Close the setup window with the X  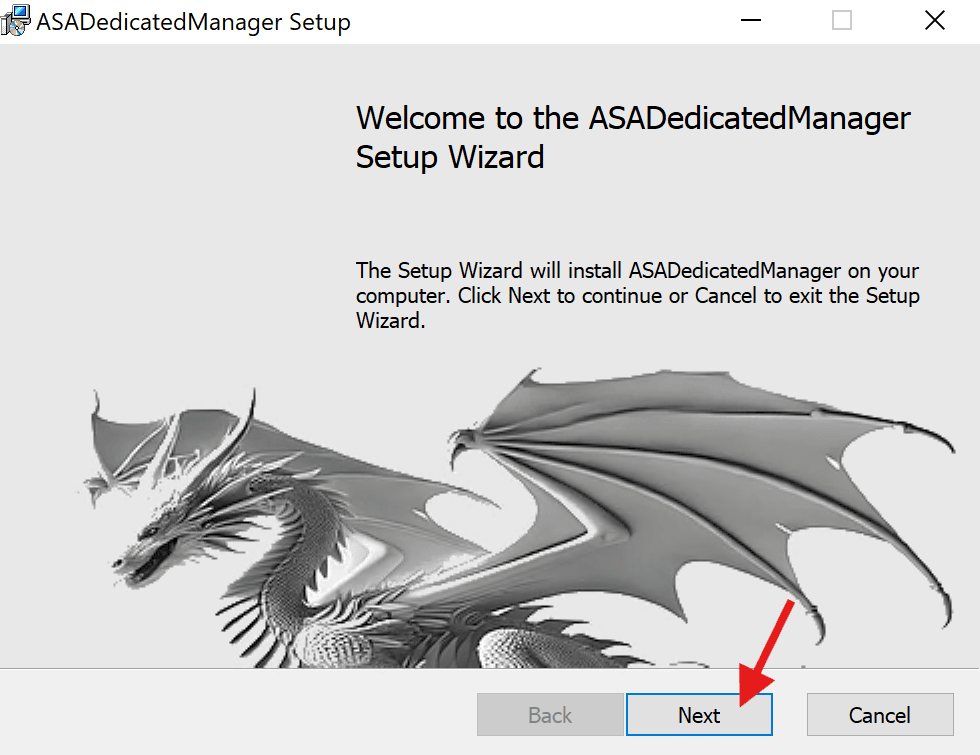tap(934, 21)
